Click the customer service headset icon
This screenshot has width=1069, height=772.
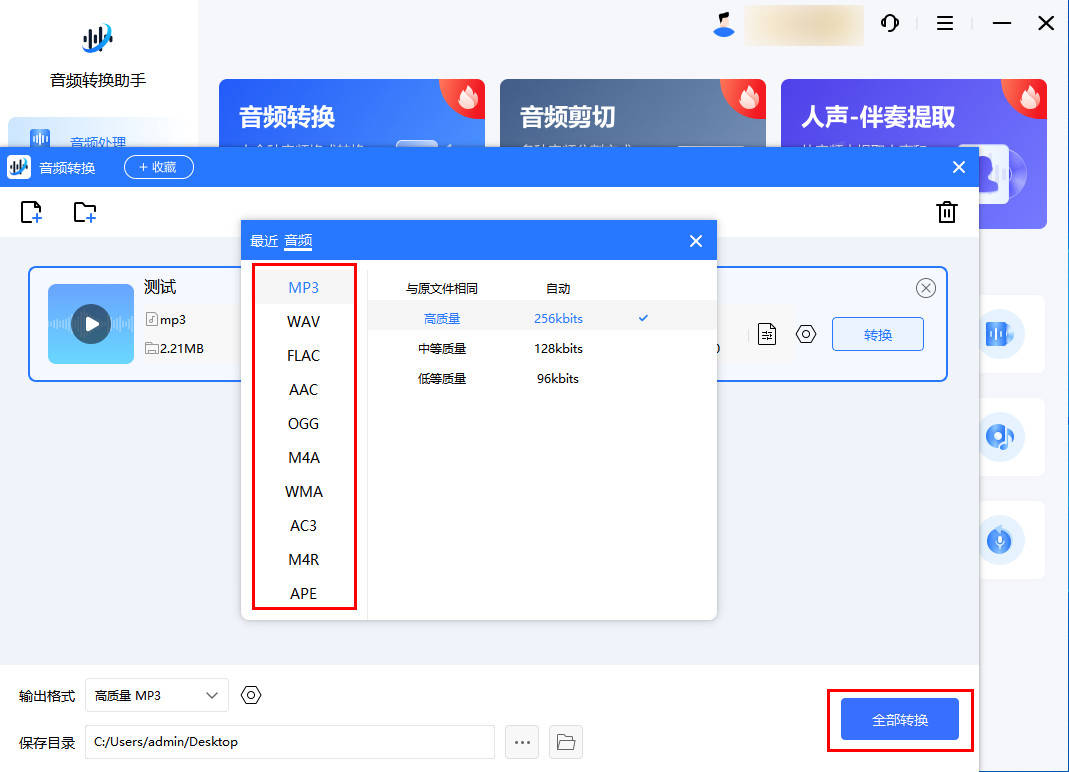coord(889,23)
